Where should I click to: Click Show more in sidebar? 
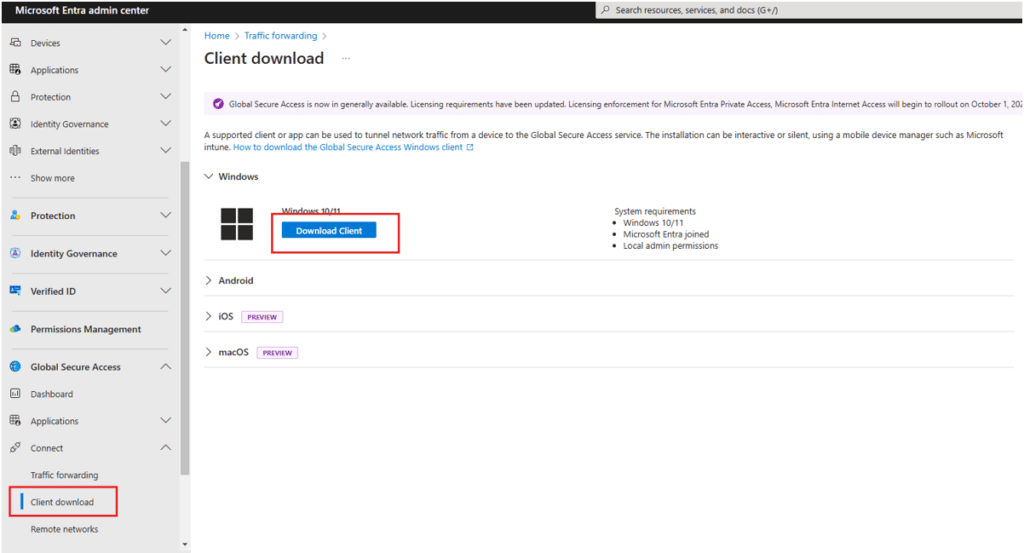pyautogui.click(x=52, y=178)
